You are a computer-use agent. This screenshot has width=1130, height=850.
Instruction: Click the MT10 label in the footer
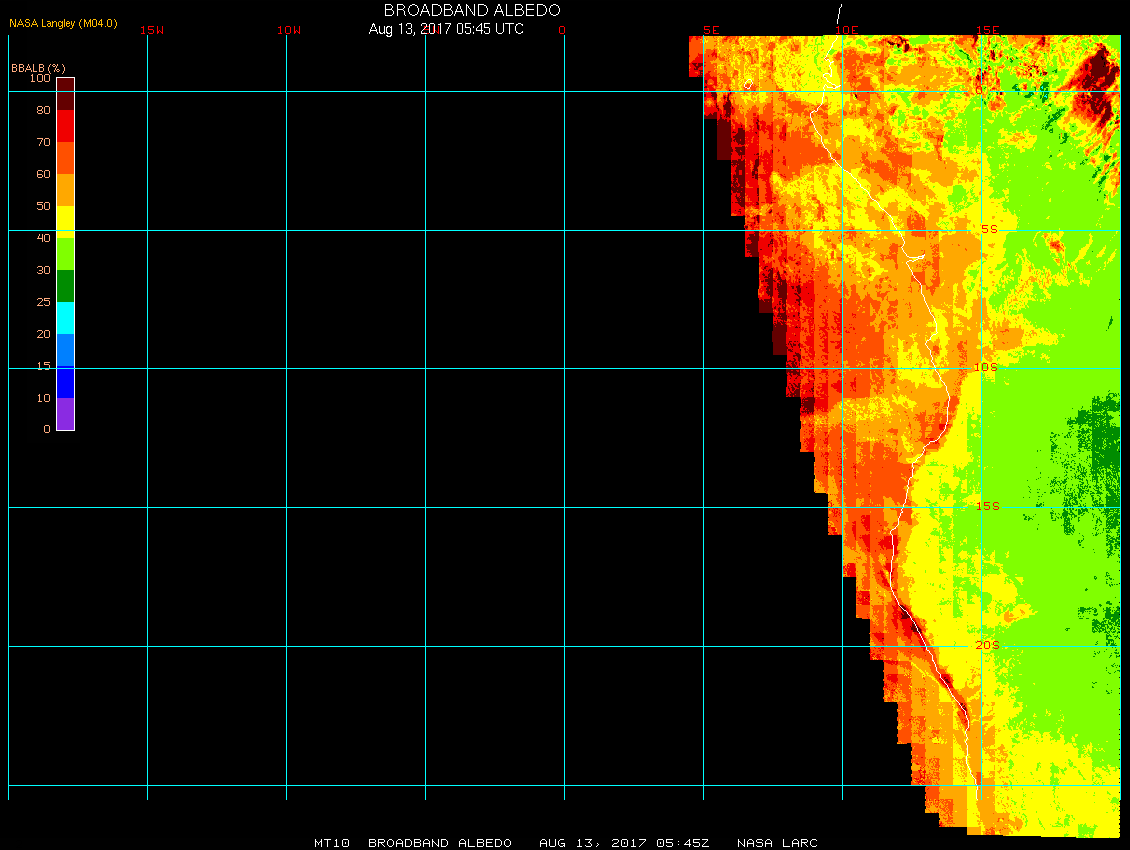pyautogui.click(x=331, y=843)
